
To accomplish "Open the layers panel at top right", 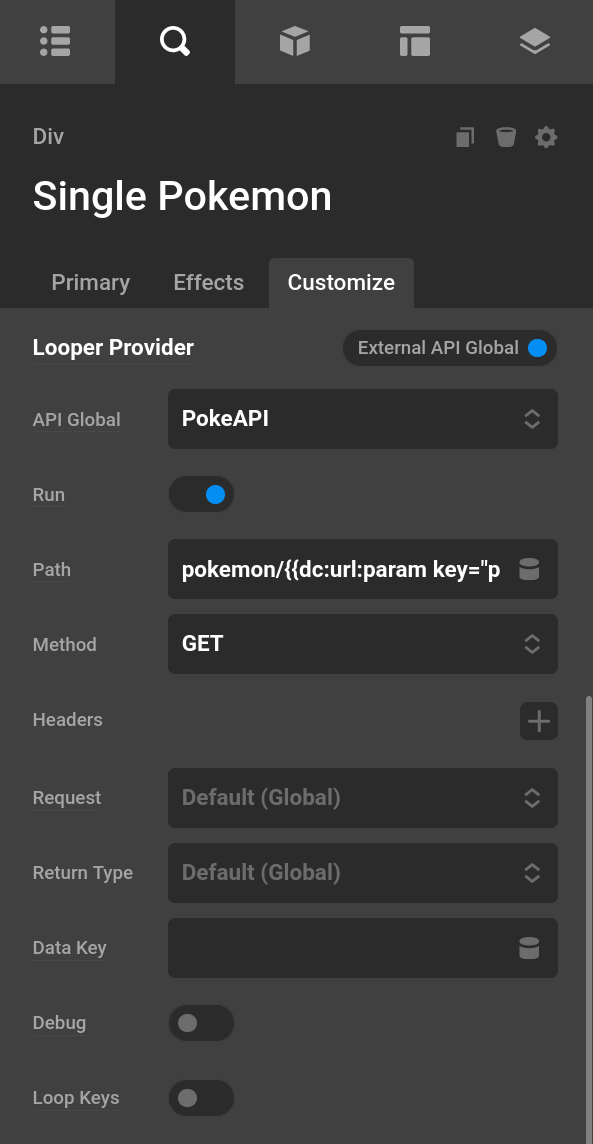I will pos(534,41).
